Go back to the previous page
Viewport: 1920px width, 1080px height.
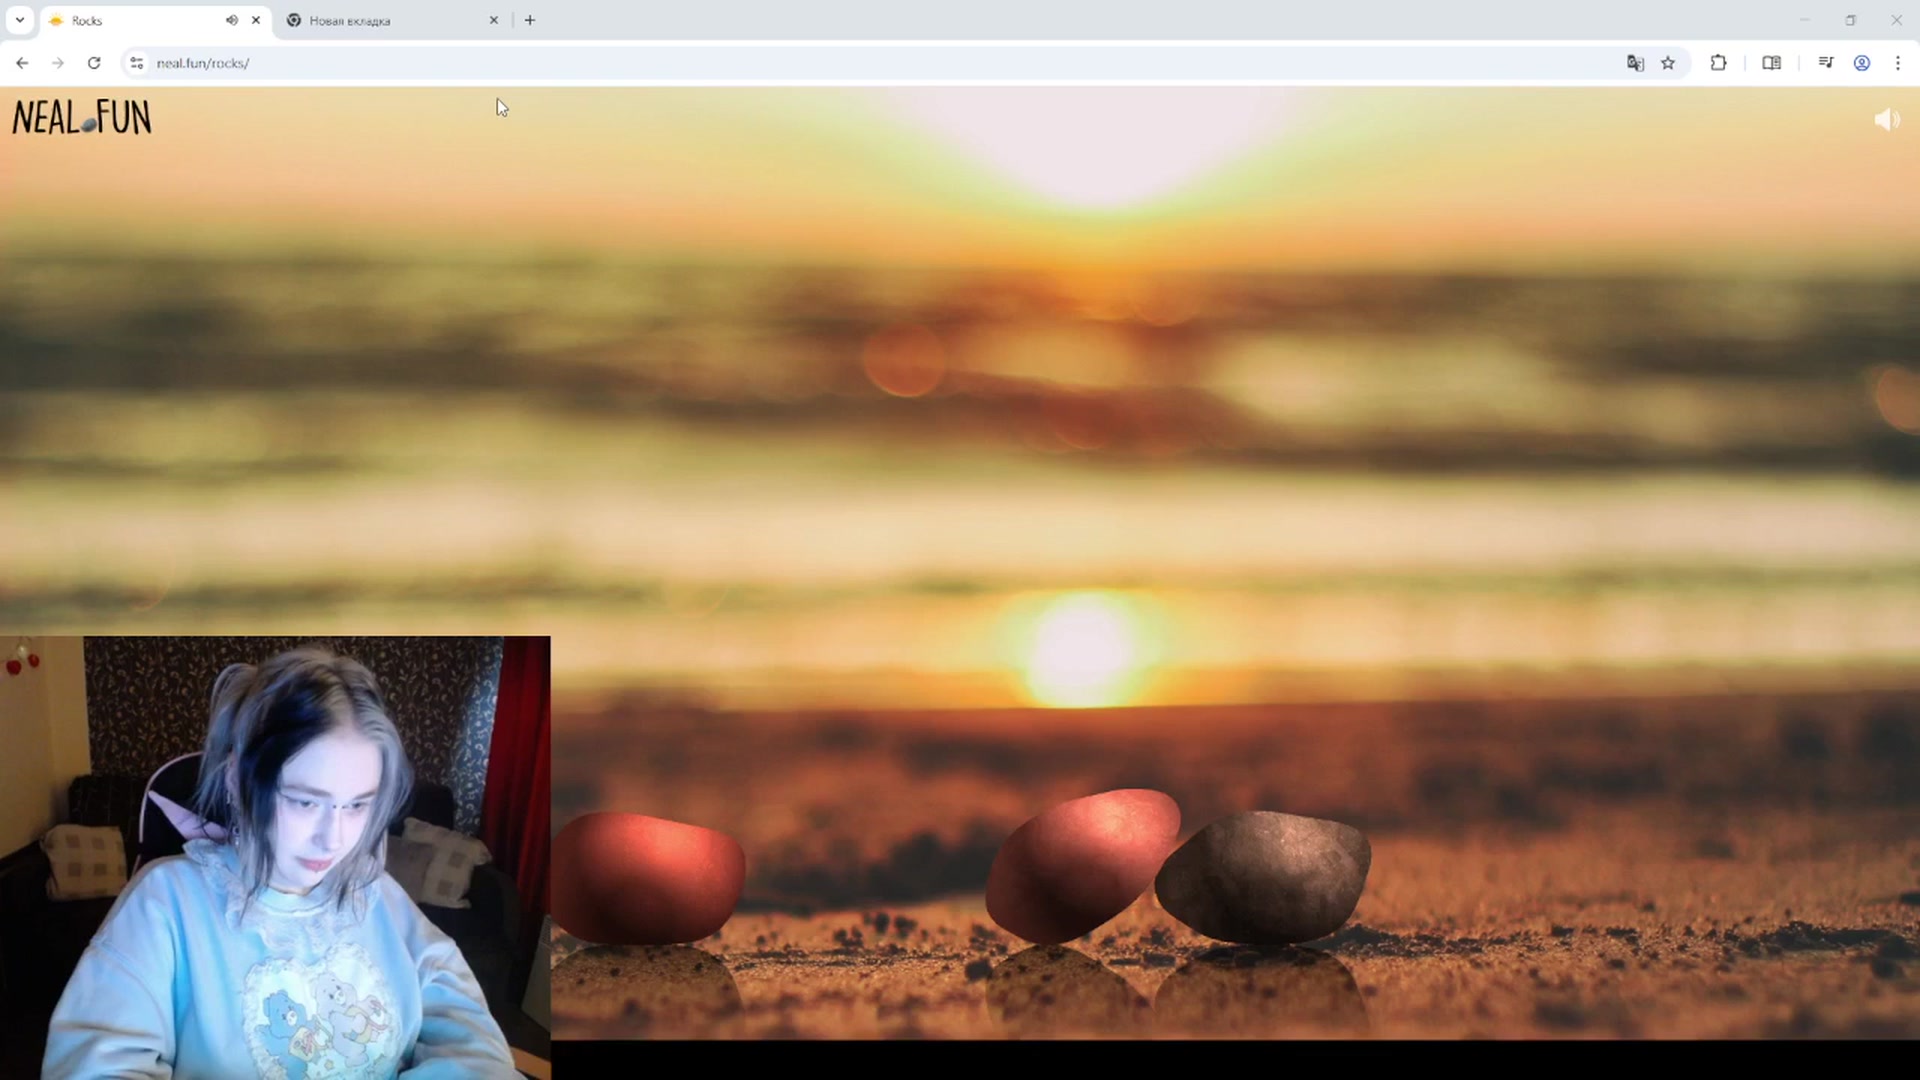(22, 63)
